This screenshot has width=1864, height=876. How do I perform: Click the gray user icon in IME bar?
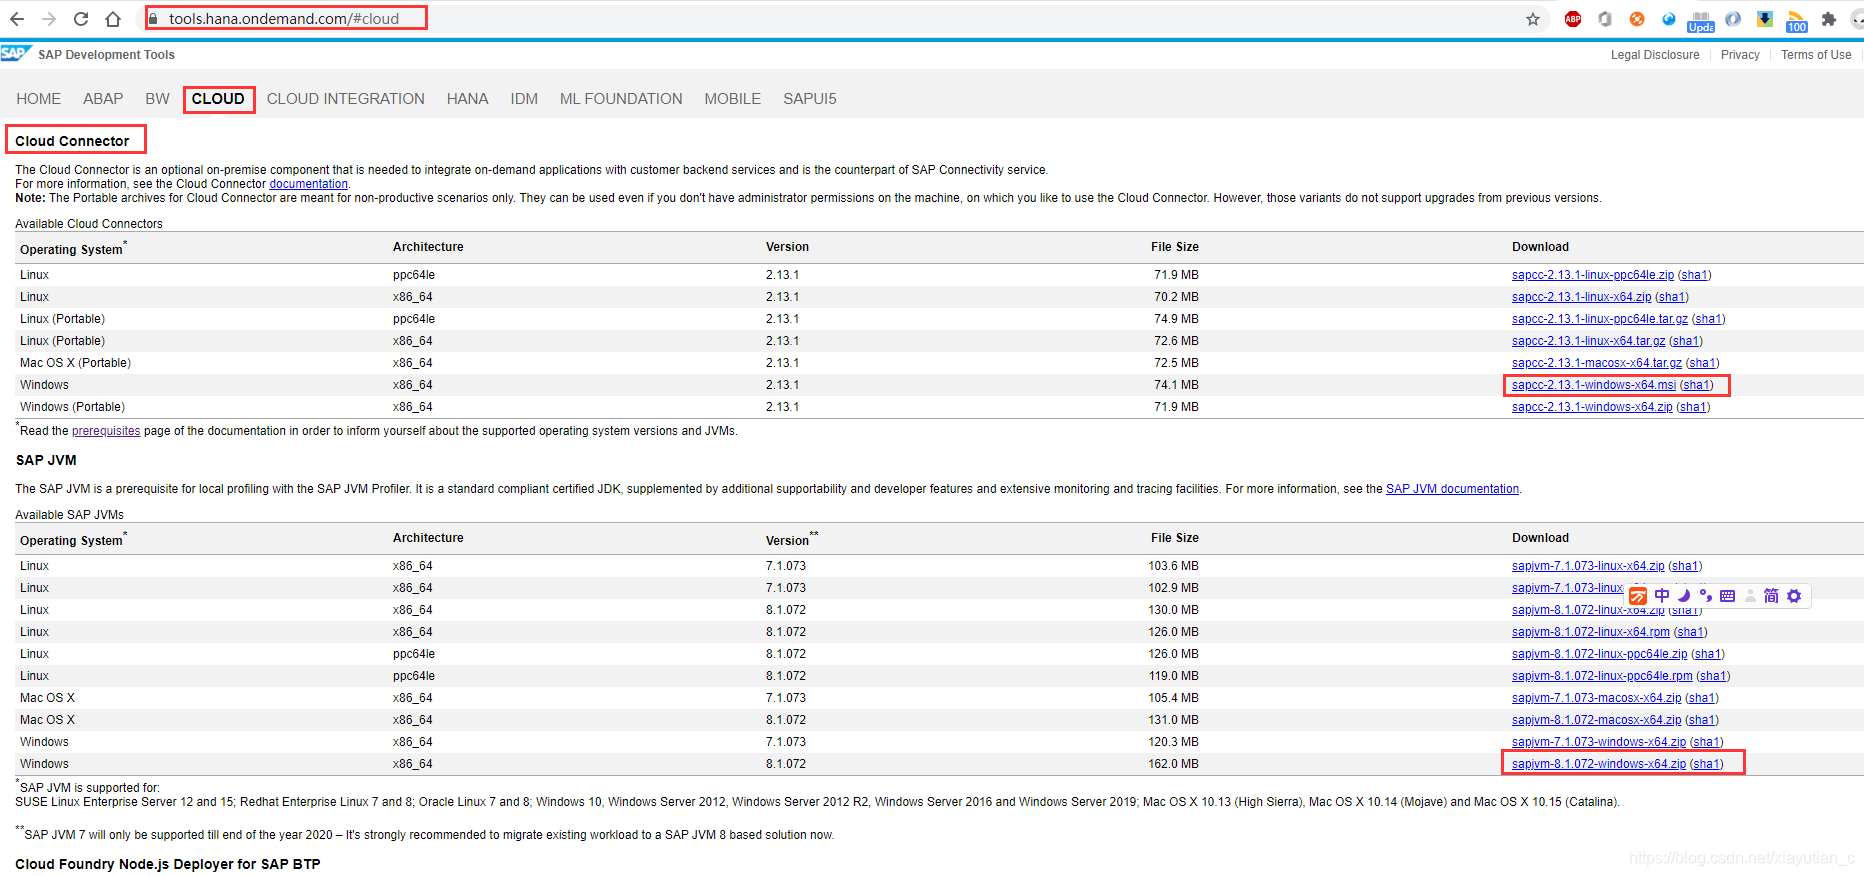(1750, 596)
